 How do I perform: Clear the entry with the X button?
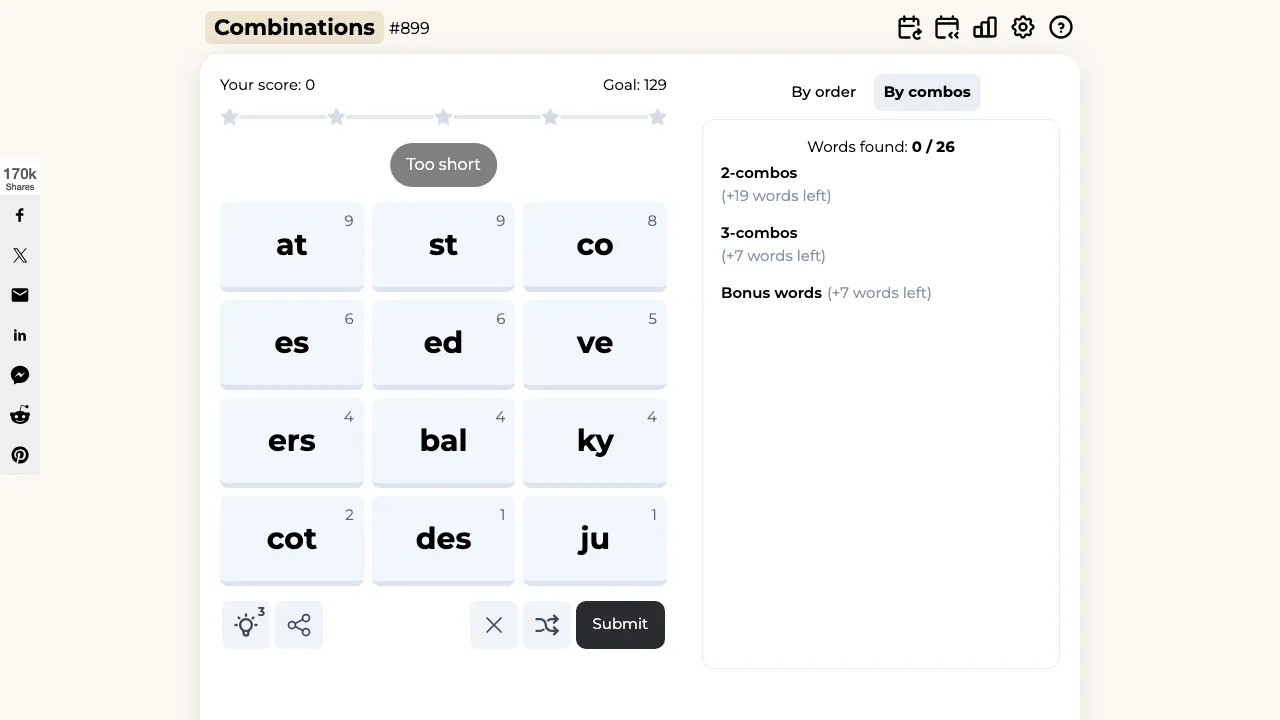click(x=494, y=625)
